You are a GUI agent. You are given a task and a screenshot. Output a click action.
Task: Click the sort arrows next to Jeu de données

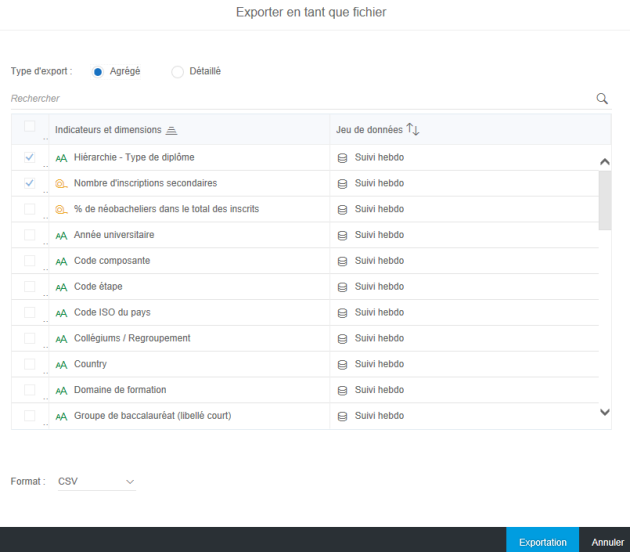[x=413, y=129]
